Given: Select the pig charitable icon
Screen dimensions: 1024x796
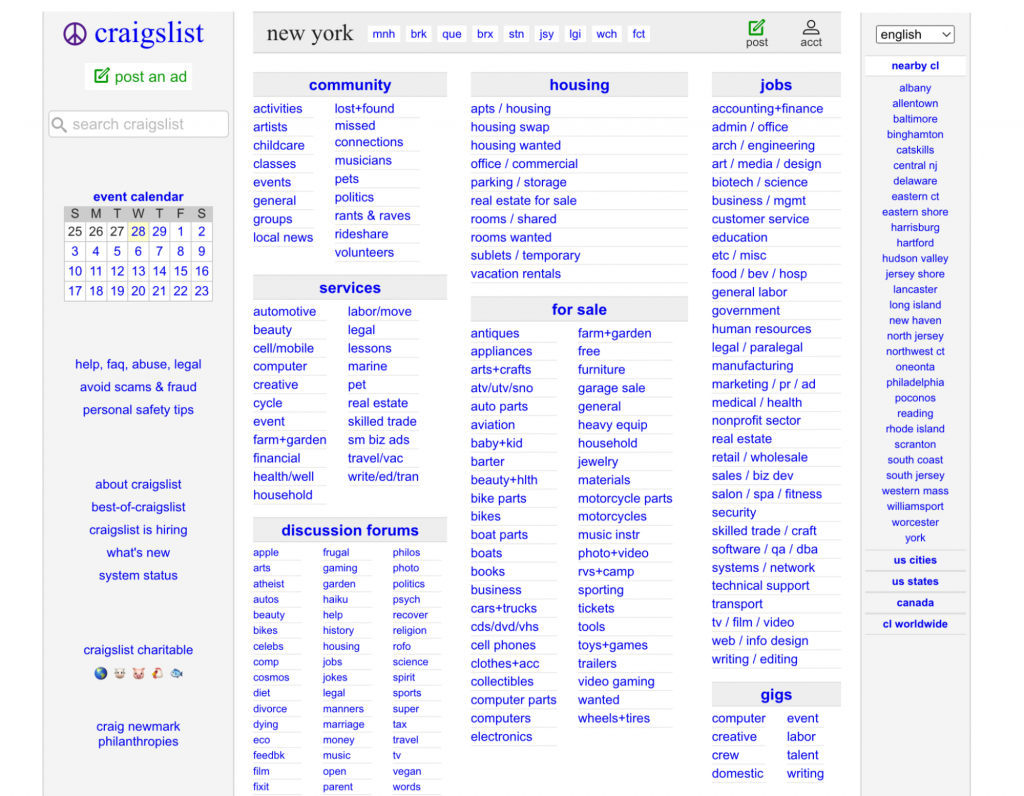Looking at the screenshot, I should [x=138, y=673].
